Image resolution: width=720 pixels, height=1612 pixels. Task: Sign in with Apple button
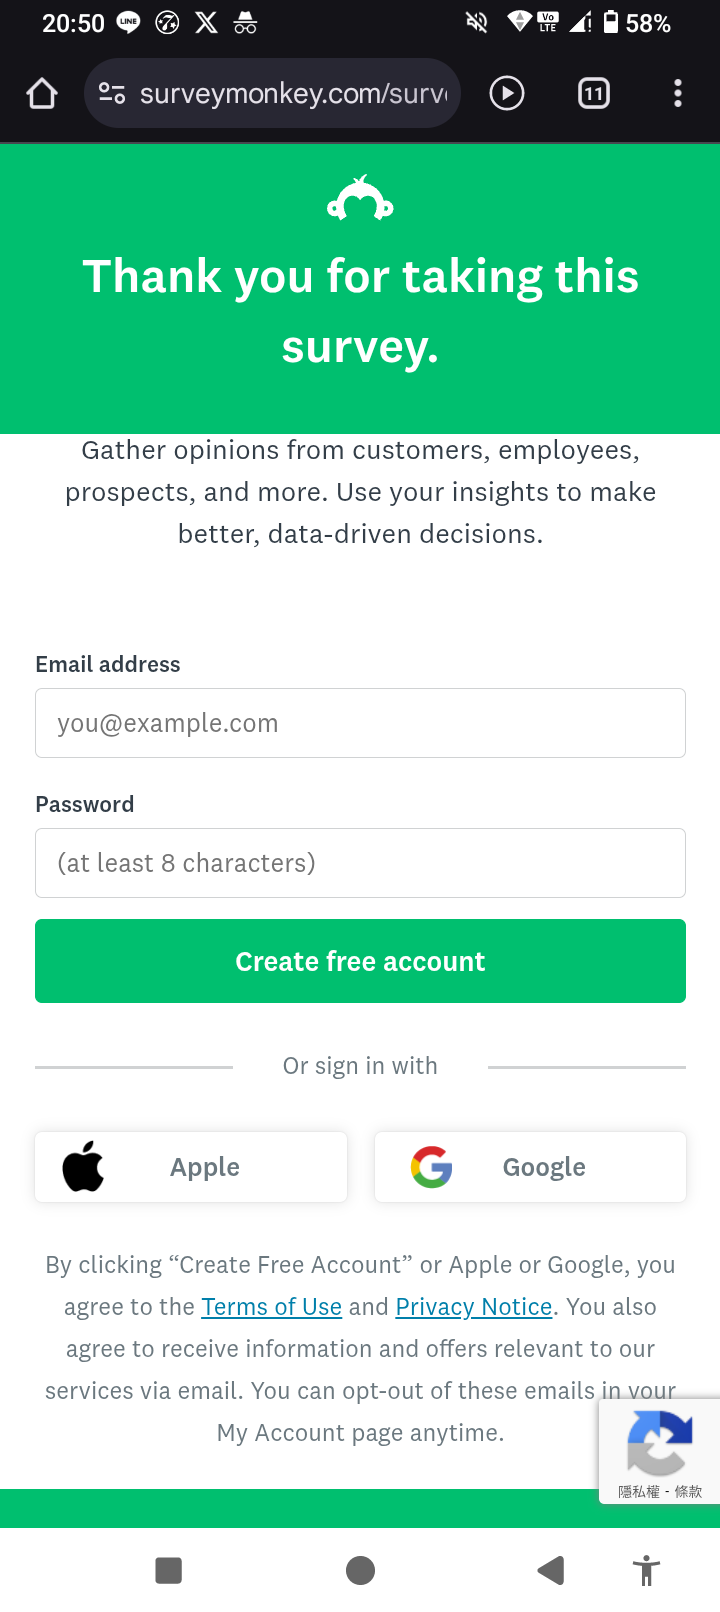pyautogui.click(x=191, y=1167)
